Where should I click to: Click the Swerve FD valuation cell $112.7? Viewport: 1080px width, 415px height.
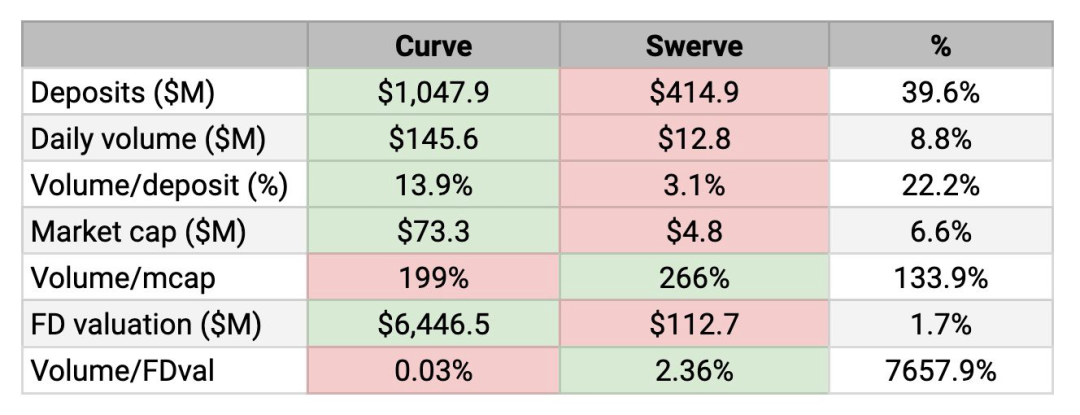[x=694, y=323]
